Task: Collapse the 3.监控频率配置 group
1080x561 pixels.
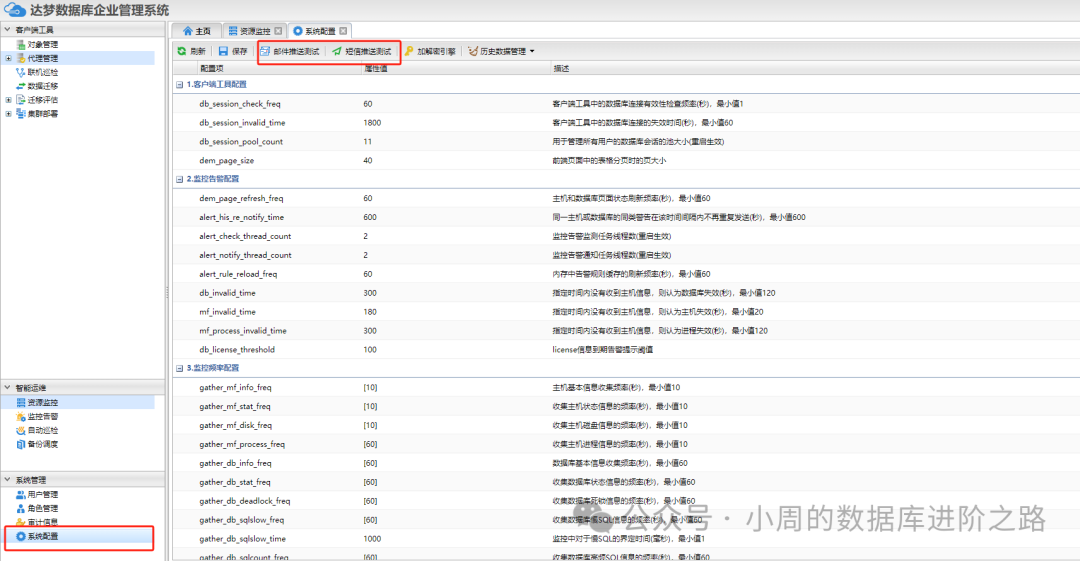Action: 180,368
